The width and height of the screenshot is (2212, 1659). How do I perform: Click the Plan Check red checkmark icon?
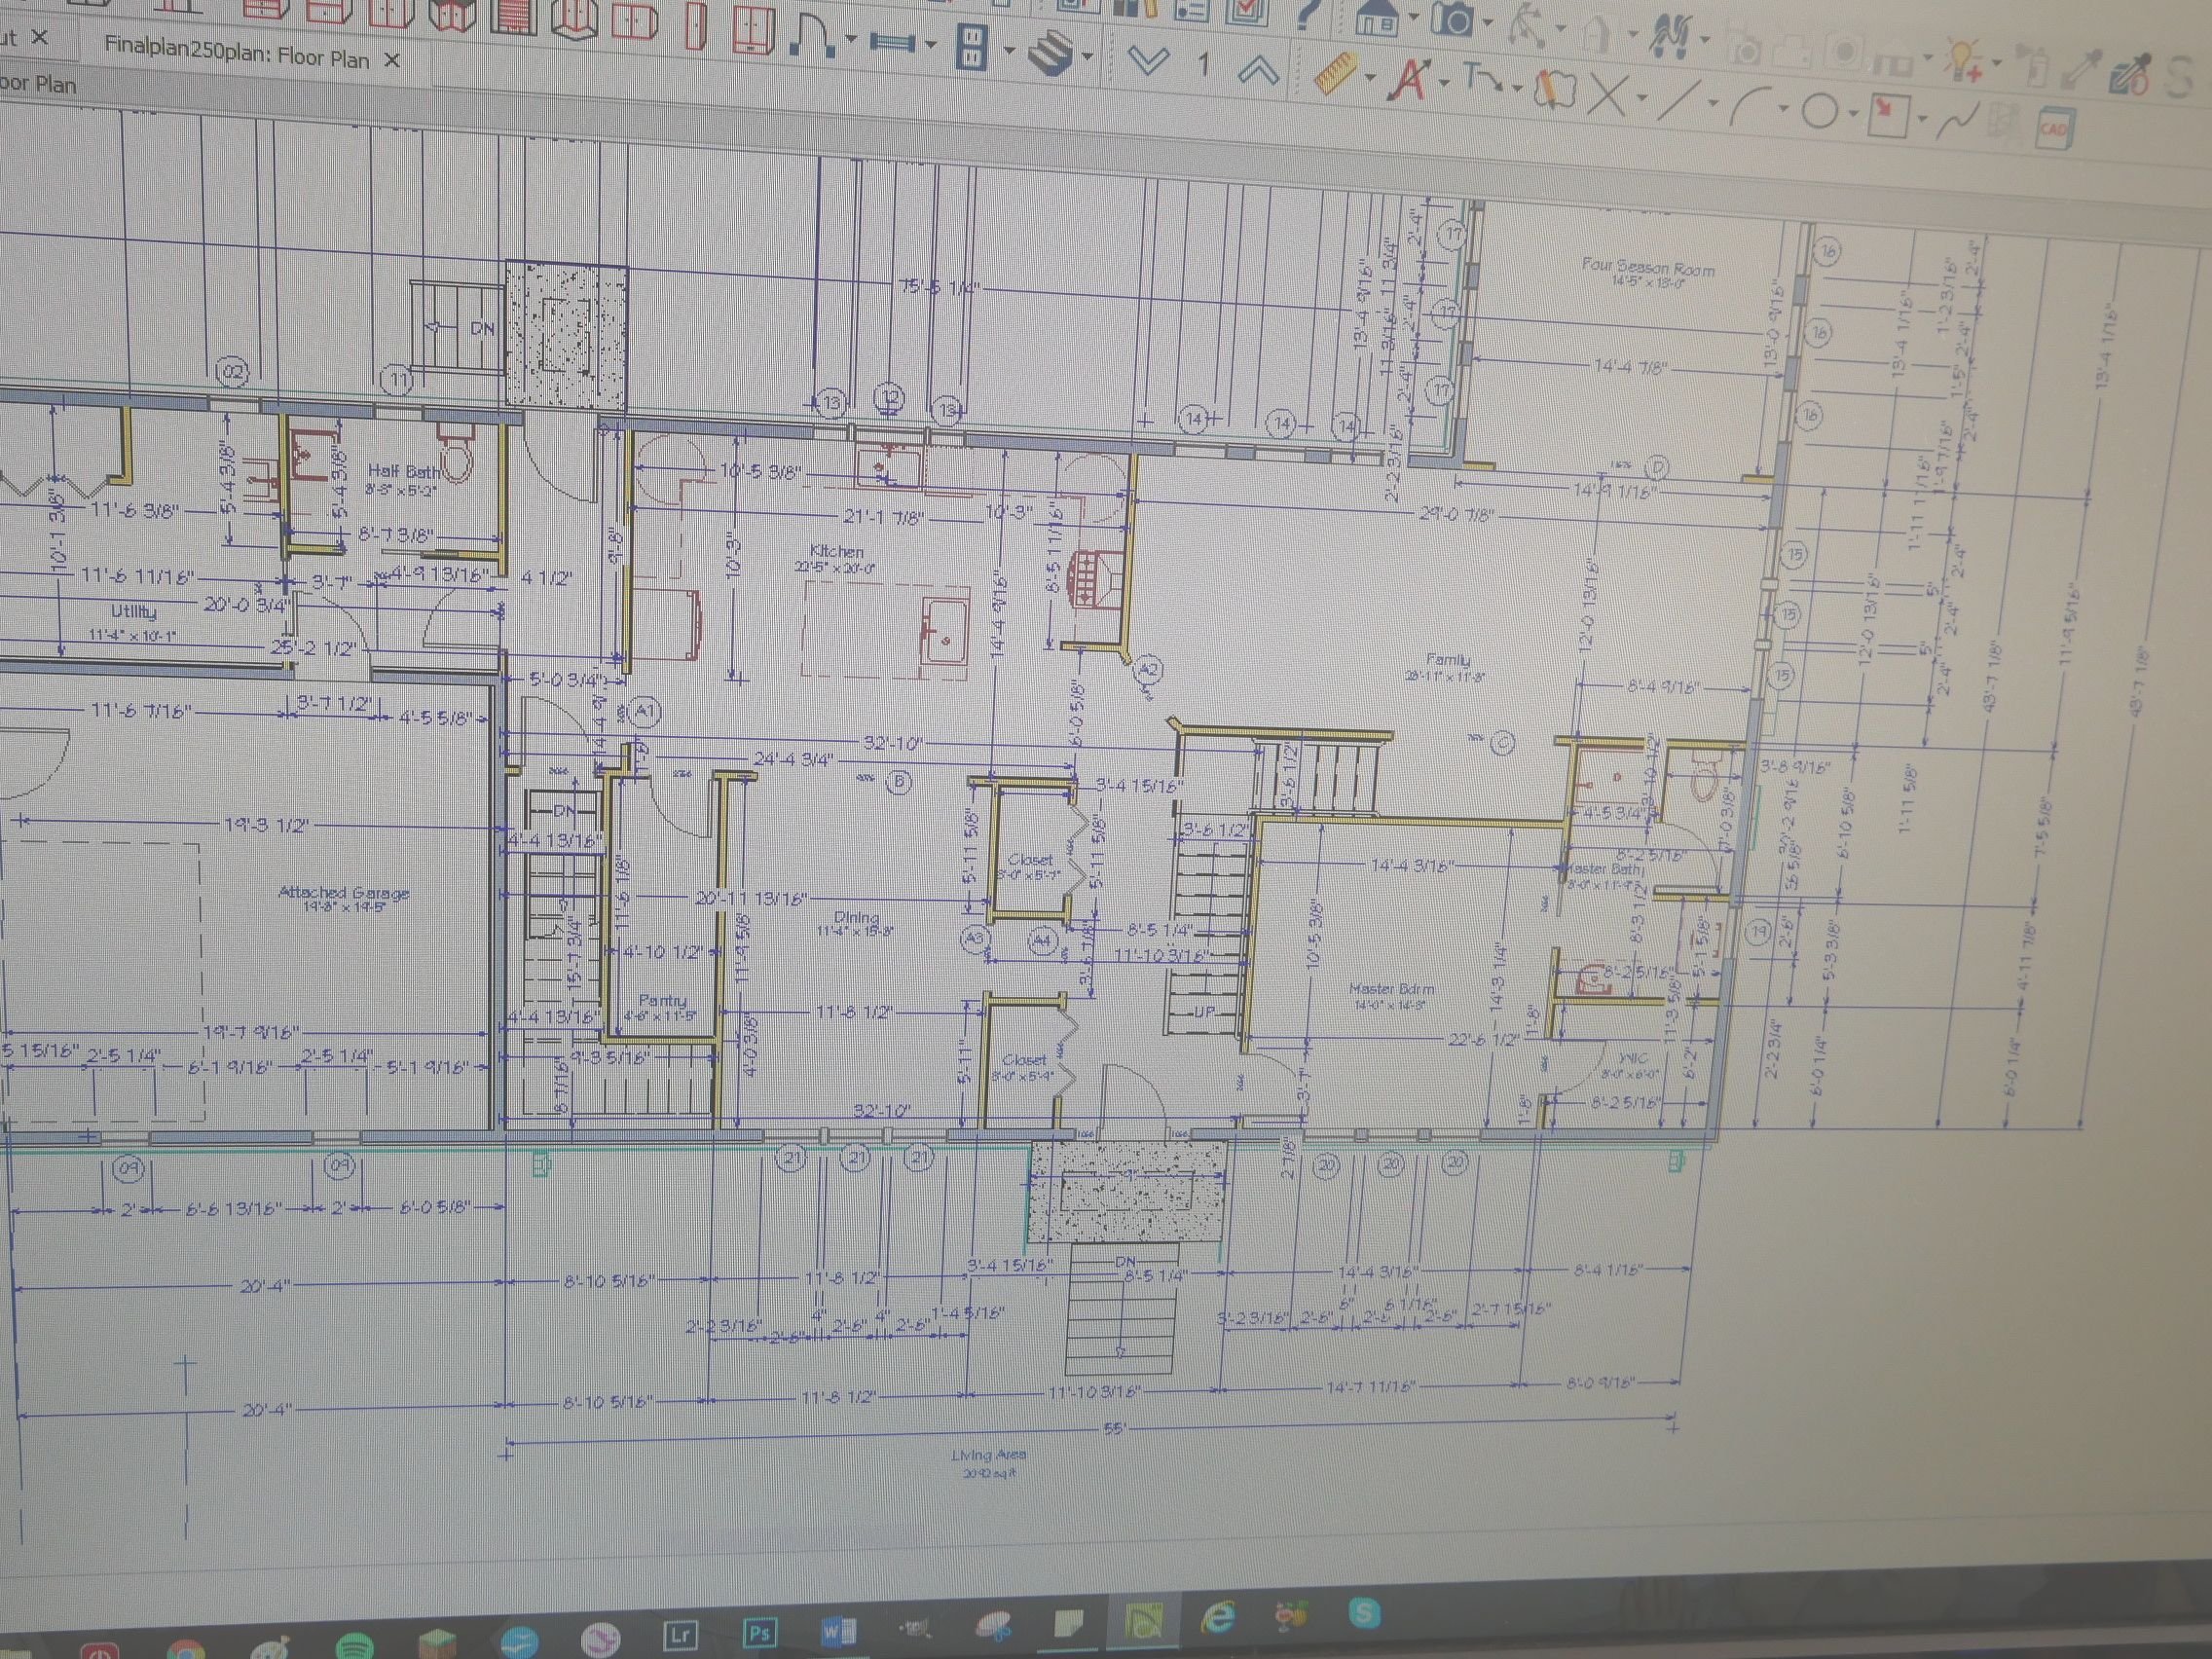coord(1246,12)
